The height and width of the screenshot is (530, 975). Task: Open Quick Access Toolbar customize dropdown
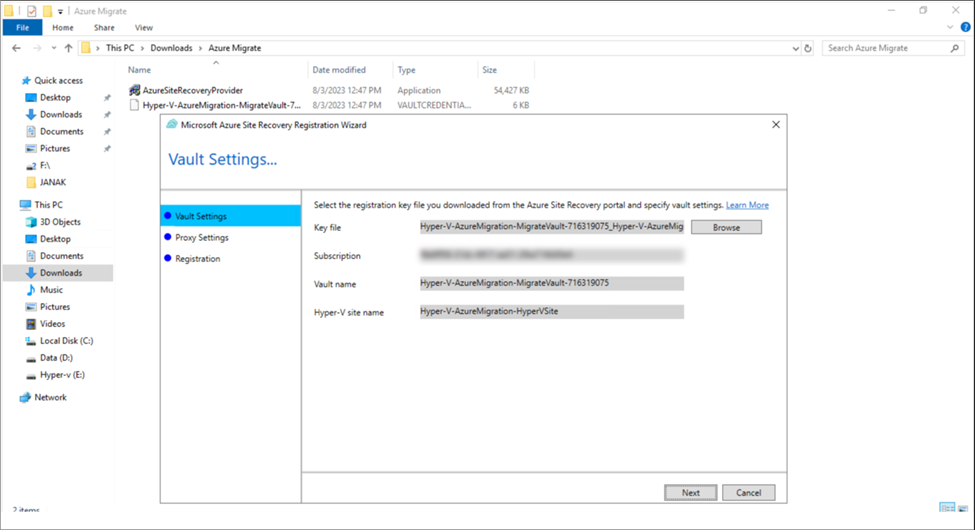click(60, 11)
